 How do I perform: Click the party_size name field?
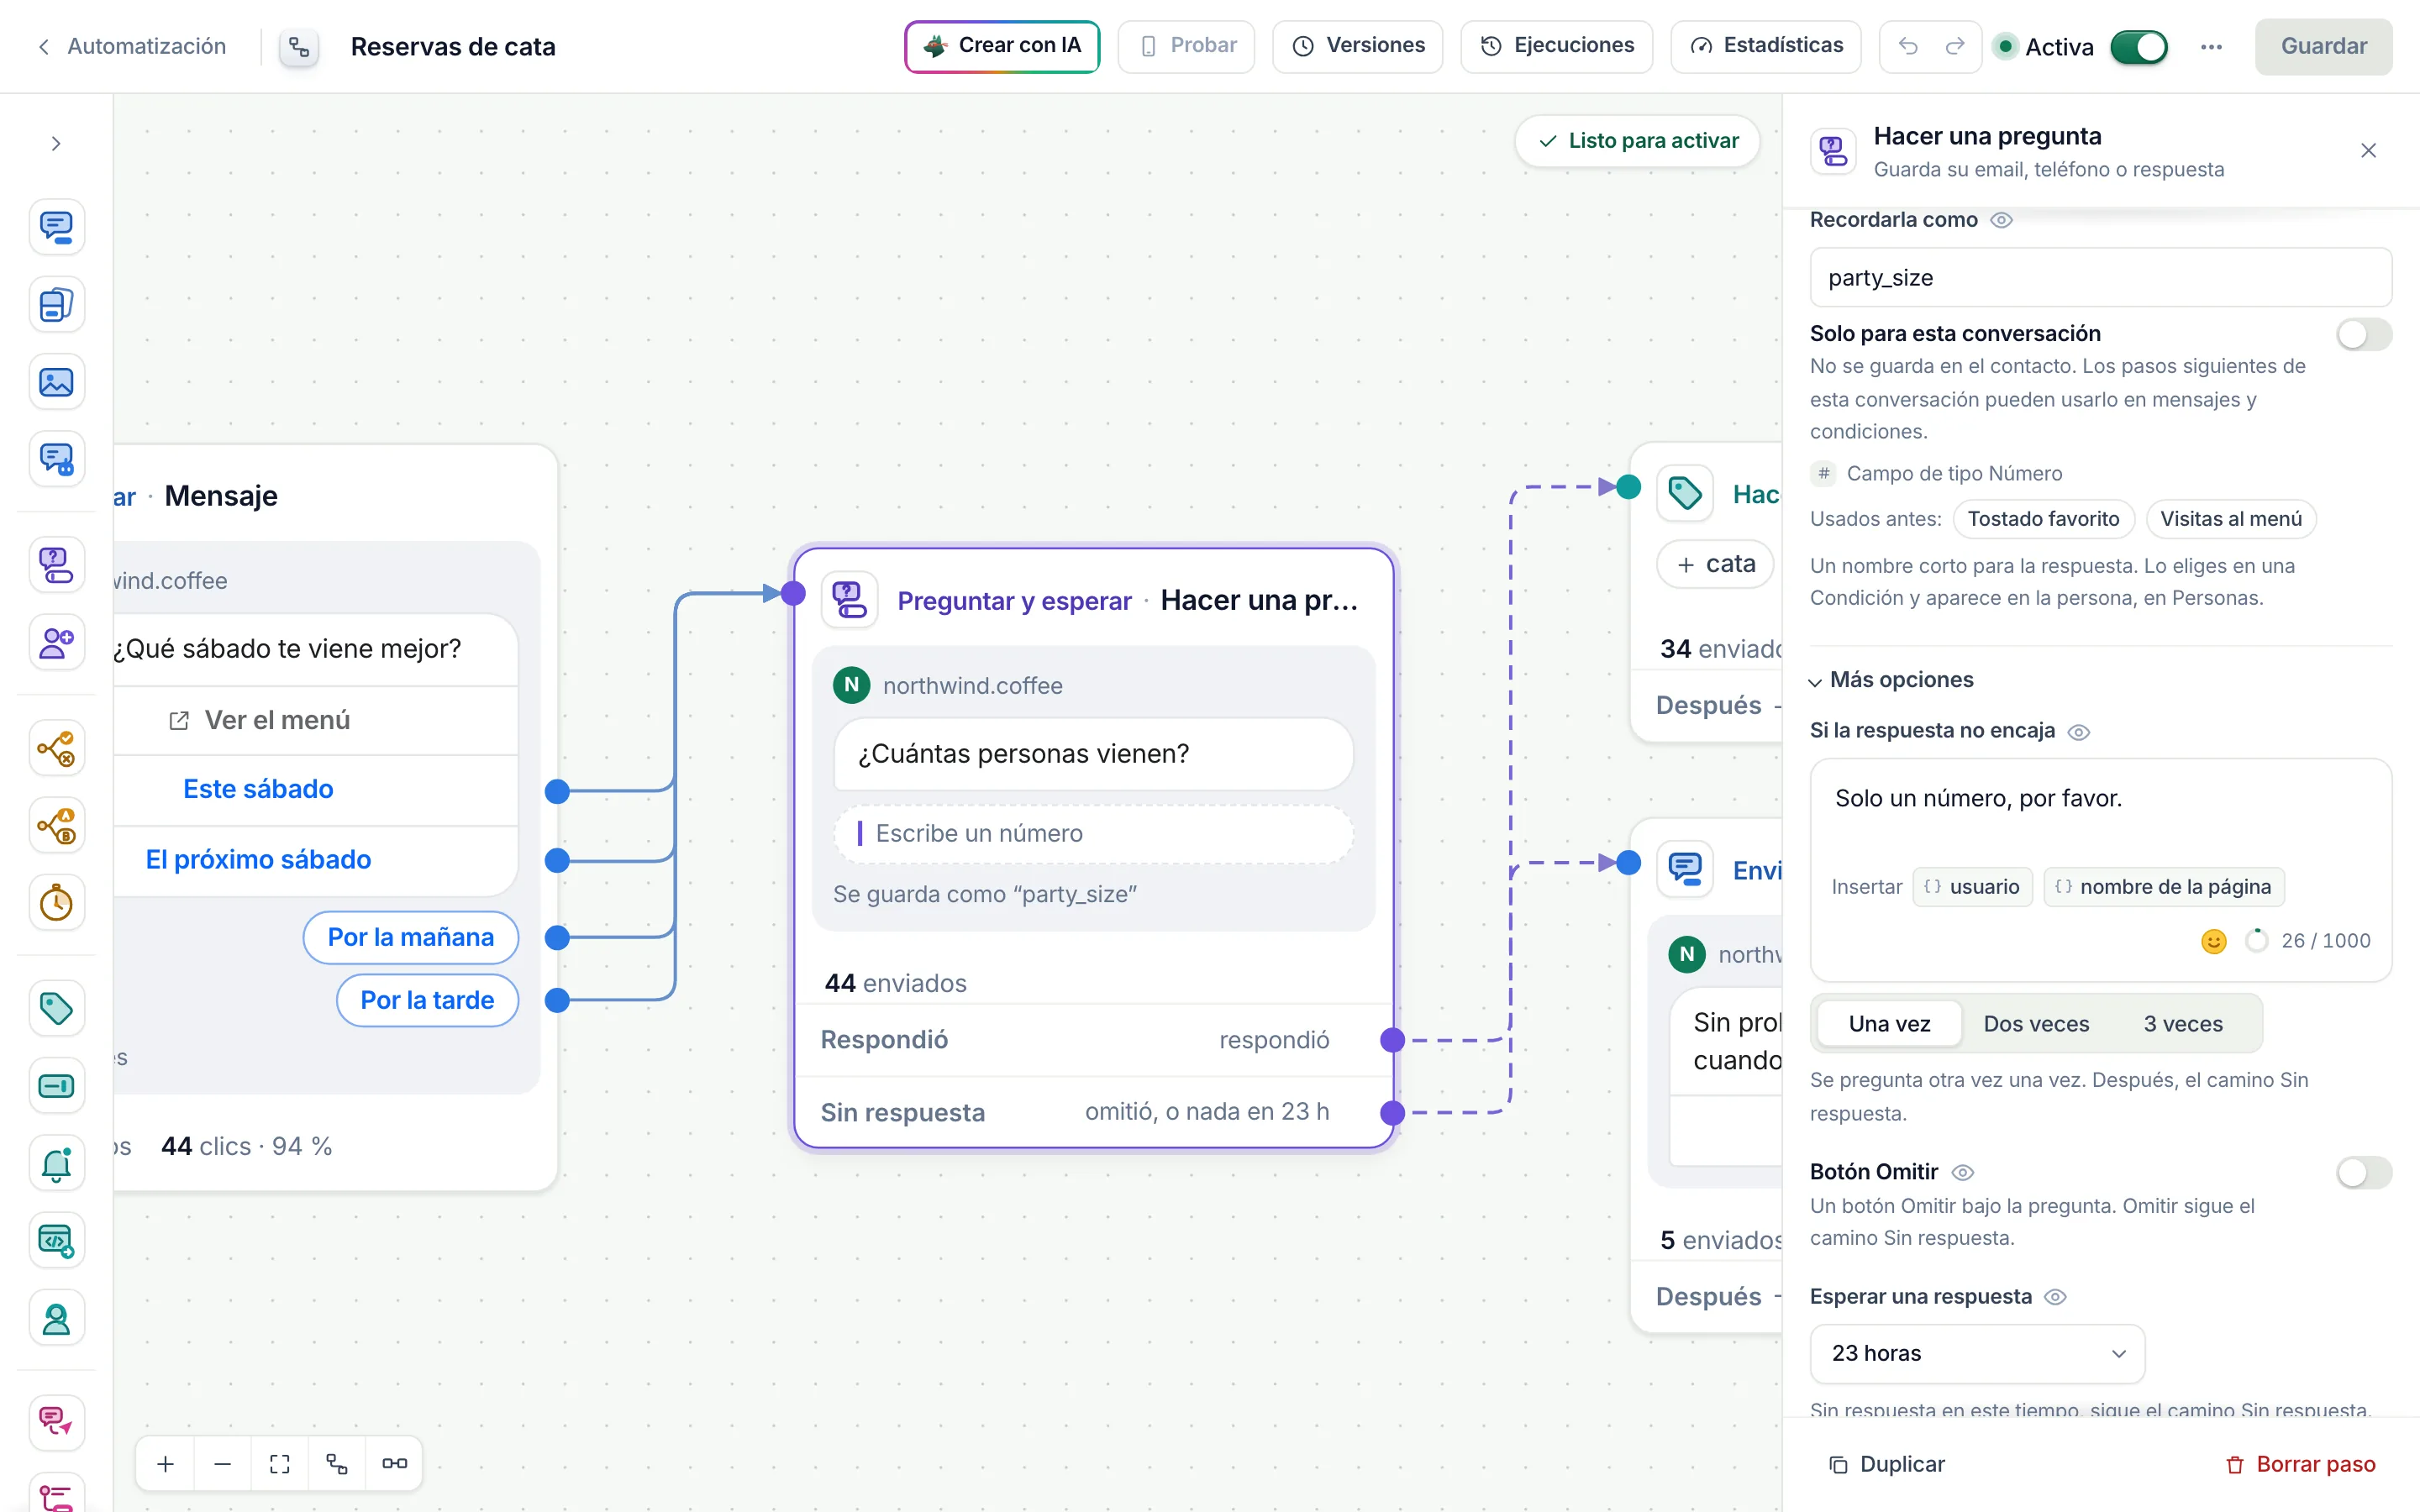[x=2100, y=278]
